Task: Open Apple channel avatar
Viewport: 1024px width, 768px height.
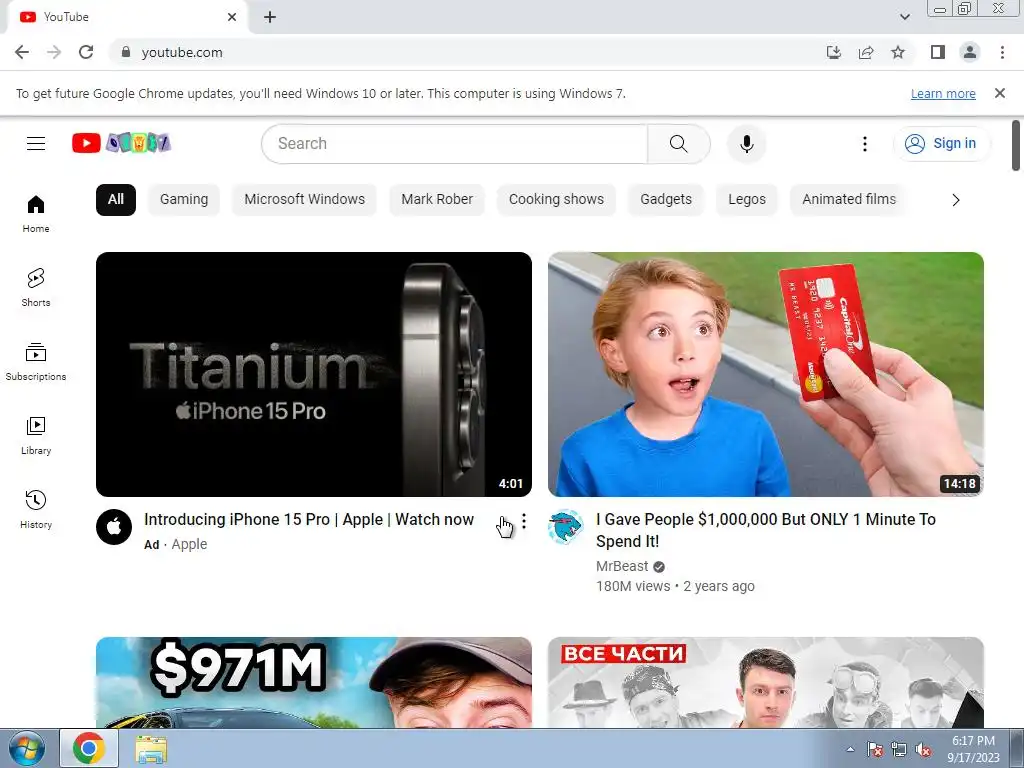Action: click(114, 526)
